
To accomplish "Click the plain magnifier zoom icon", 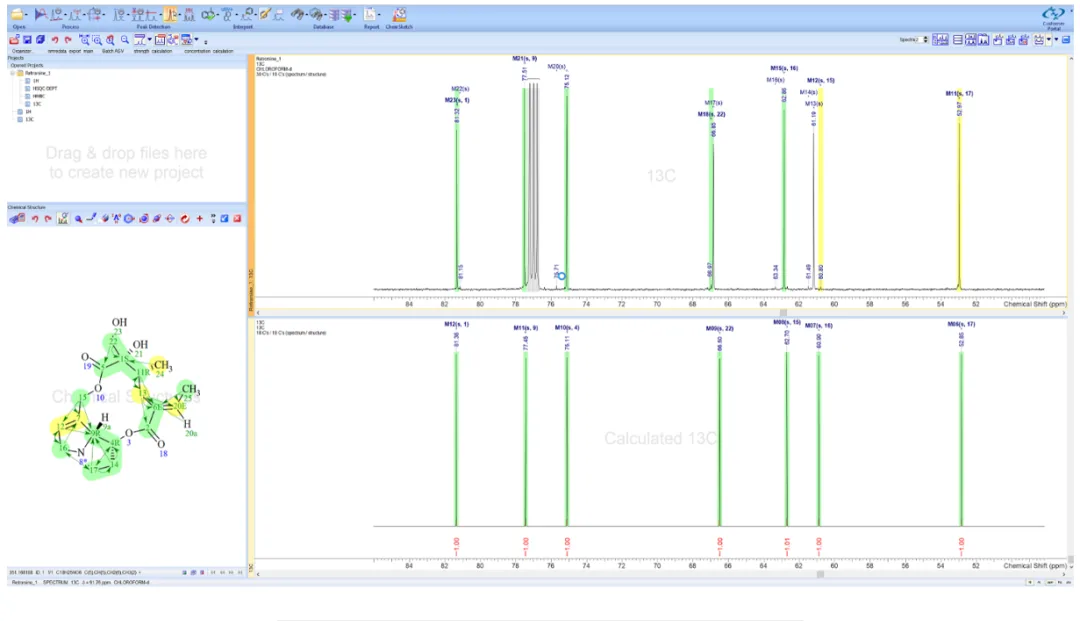I will [x=125, y=40].
